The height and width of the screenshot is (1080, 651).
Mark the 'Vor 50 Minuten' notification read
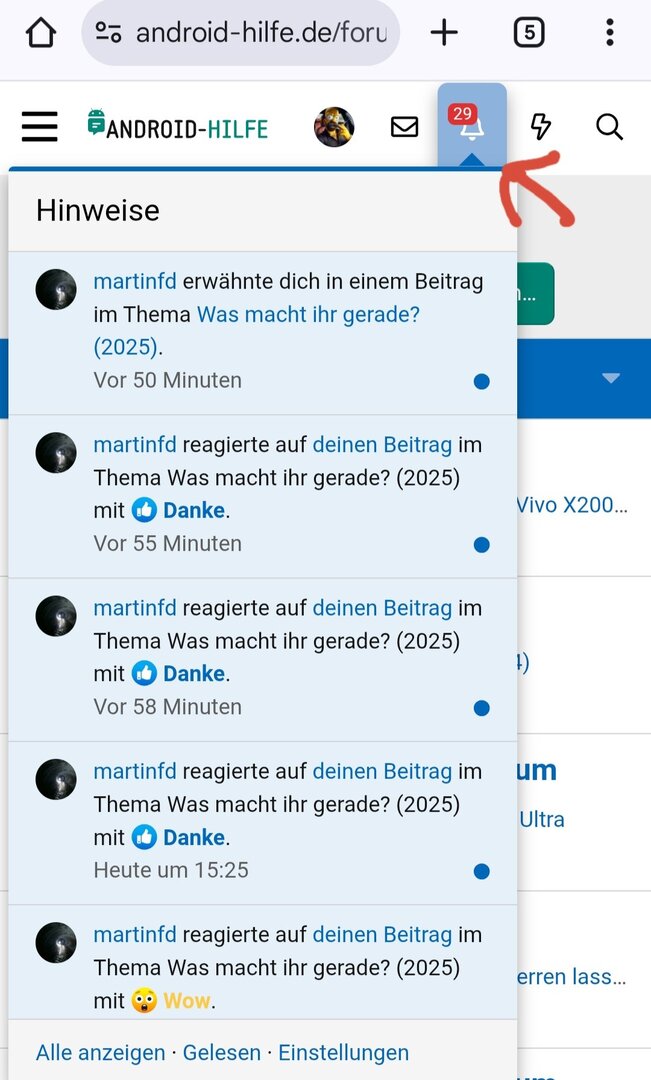pos(482,381)
